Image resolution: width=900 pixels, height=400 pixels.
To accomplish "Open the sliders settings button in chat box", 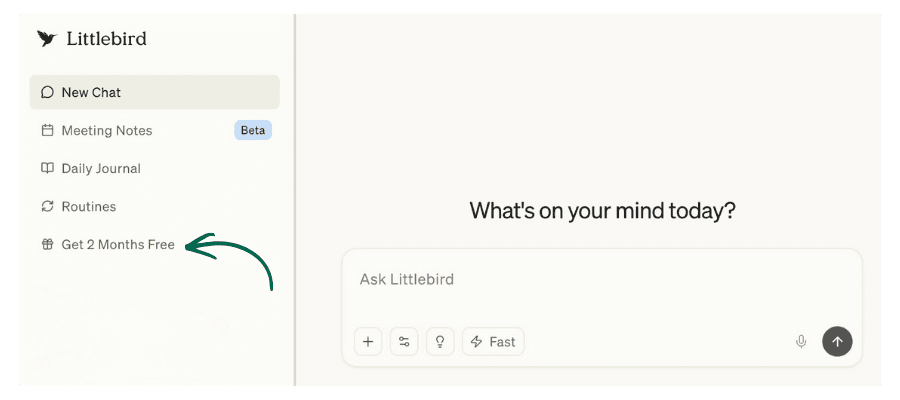I will [x=404, y=342].
